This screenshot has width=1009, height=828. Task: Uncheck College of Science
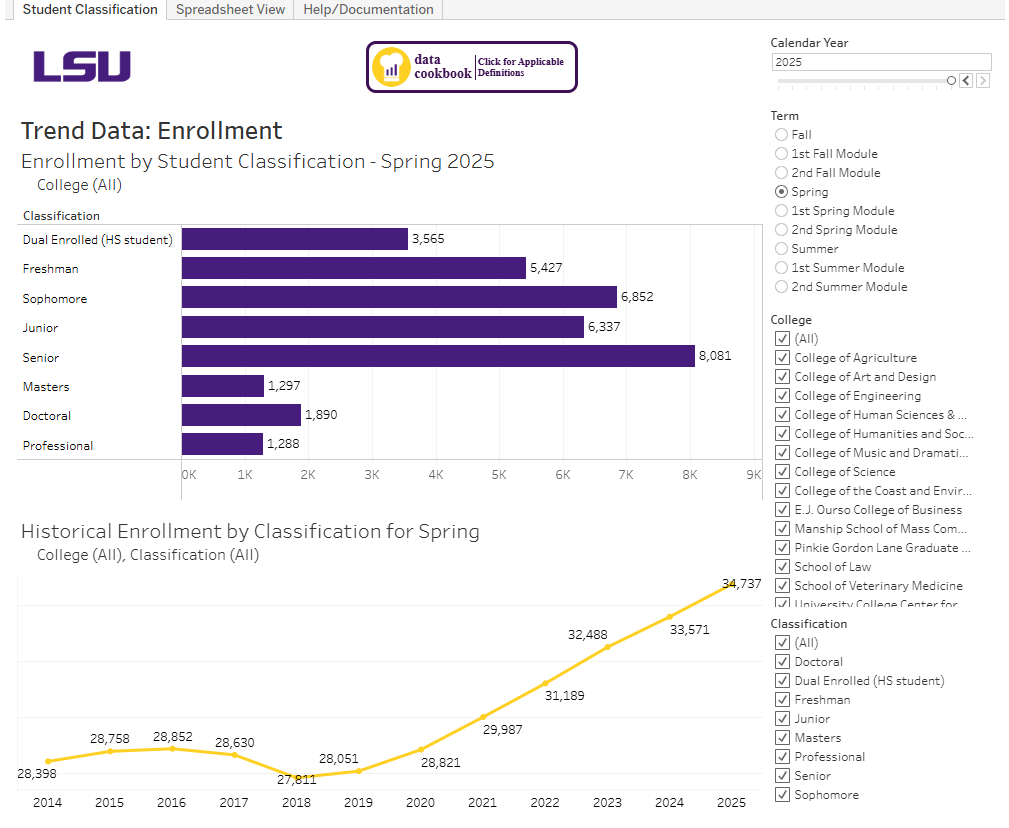point(781,471)
